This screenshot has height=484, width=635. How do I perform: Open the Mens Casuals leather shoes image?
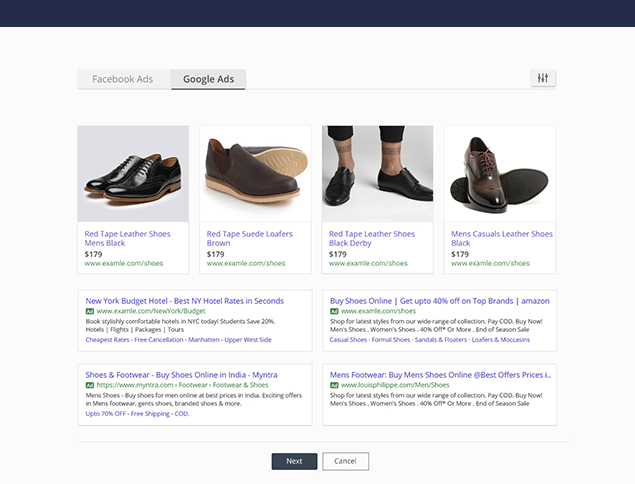tap(500, 173)
